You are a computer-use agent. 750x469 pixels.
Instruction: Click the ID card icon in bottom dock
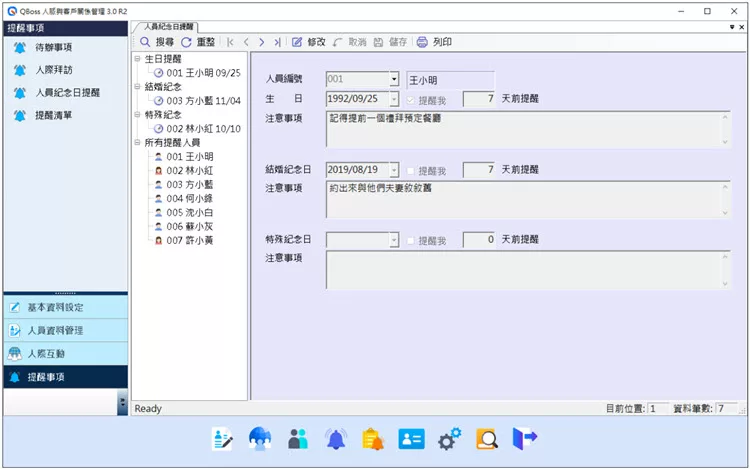click(411, 438)
